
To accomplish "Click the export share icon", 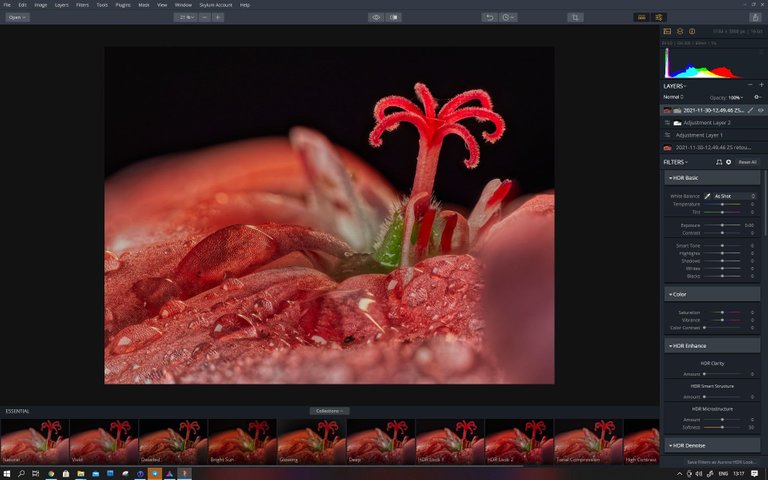I will (755, 17).
